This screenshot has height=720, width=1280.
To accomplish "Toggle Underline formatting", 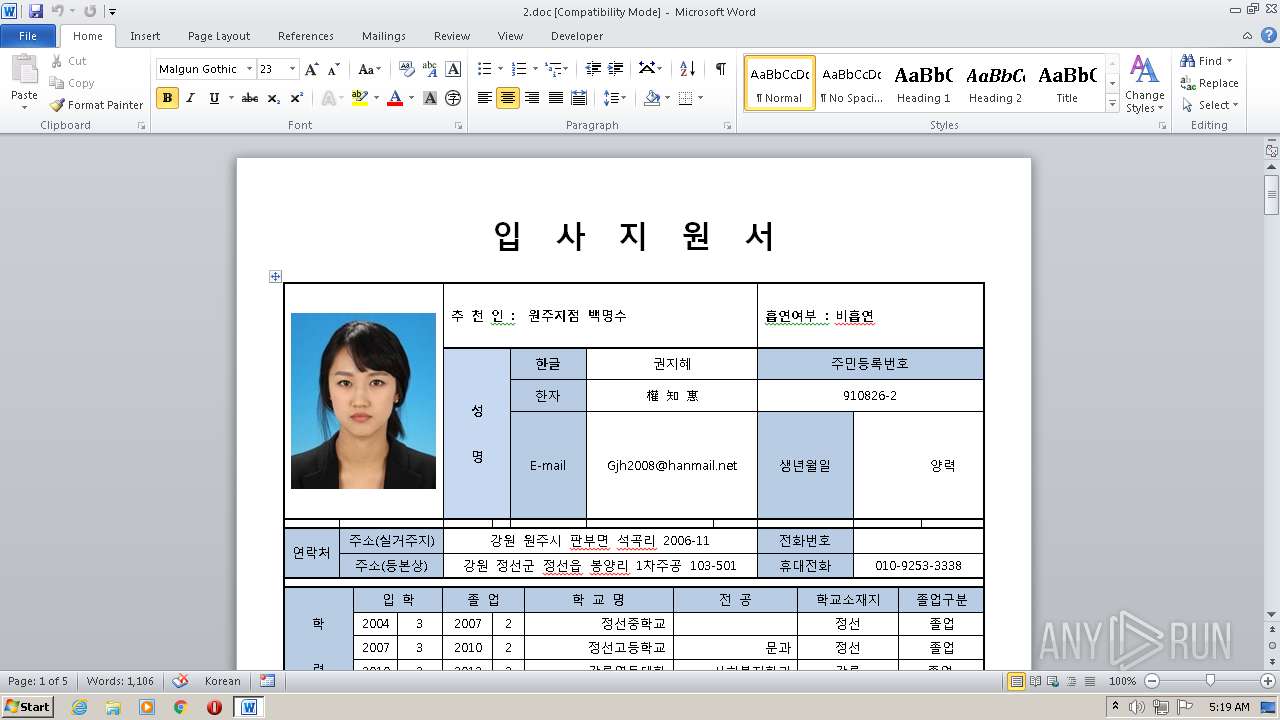I will point(214,98).
